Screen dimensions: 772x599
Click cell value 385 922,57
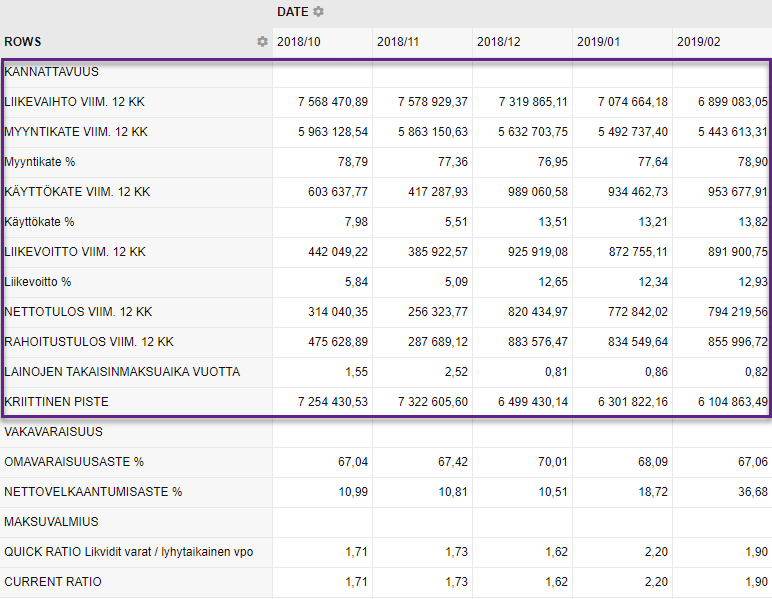(438, 252)
